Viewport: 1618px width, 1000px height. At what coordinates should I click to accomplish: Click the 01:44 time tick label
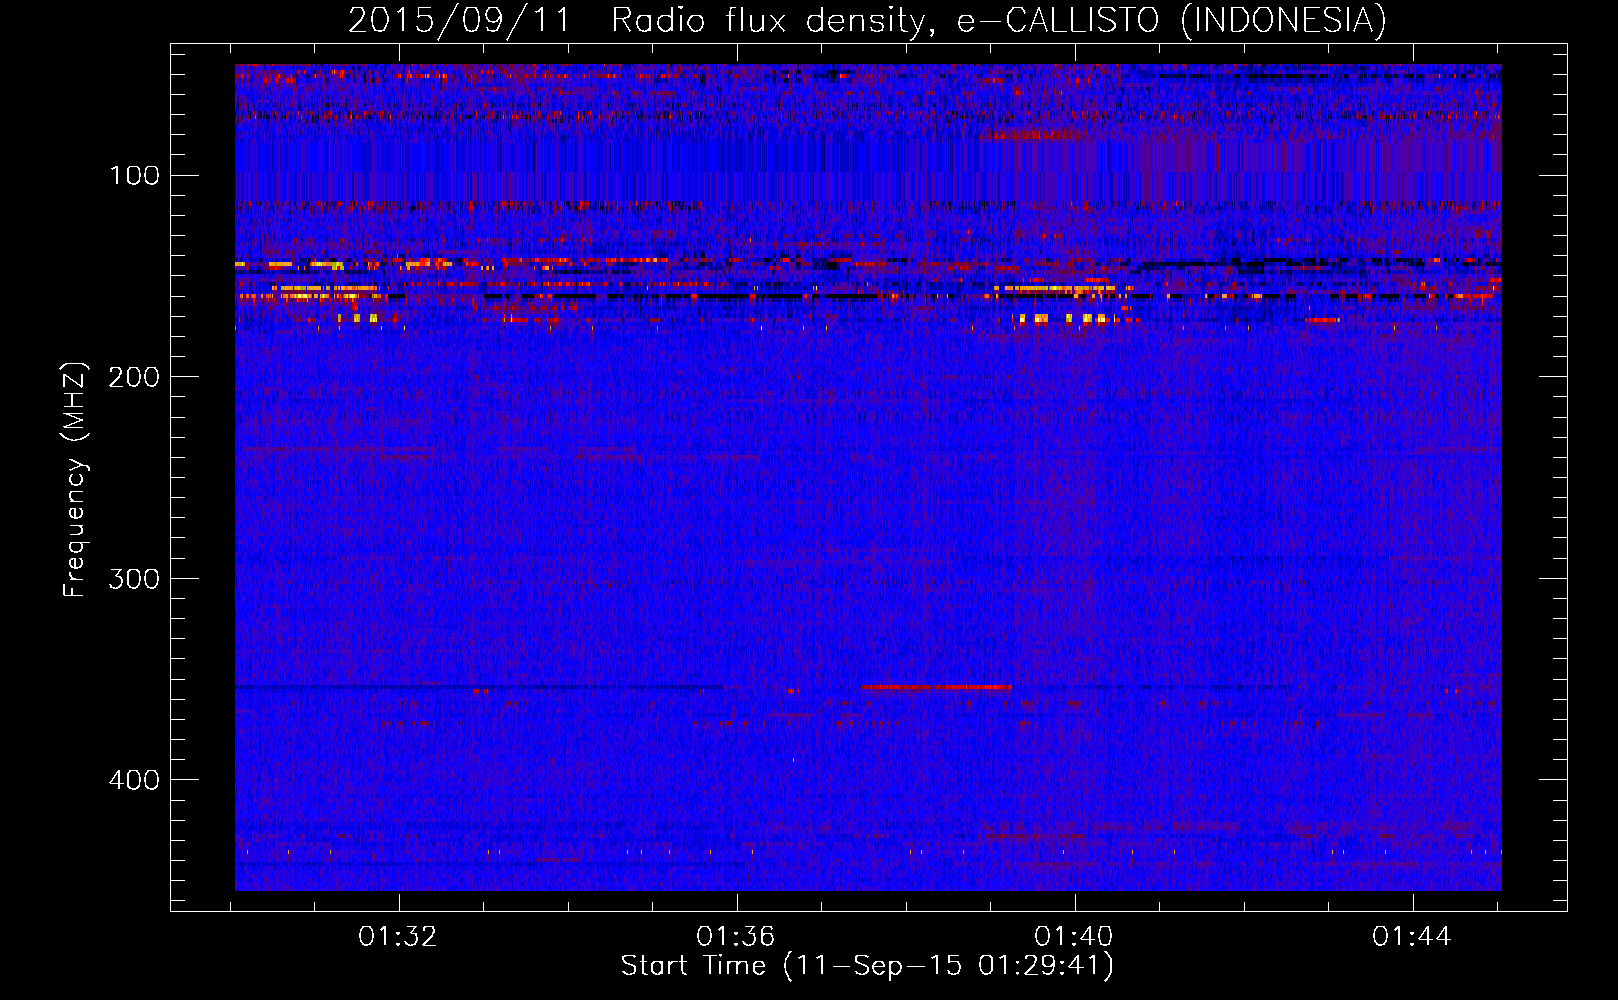pos(1412,937)
